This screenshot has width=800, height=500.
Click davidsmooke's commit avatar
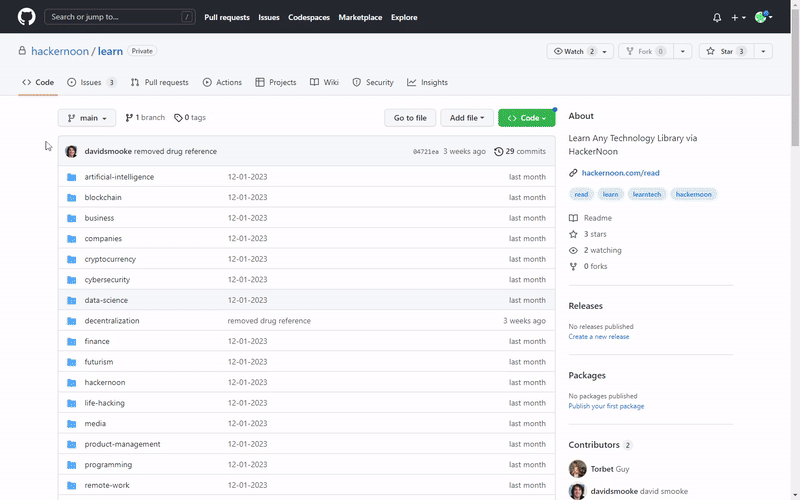point(71,152)
